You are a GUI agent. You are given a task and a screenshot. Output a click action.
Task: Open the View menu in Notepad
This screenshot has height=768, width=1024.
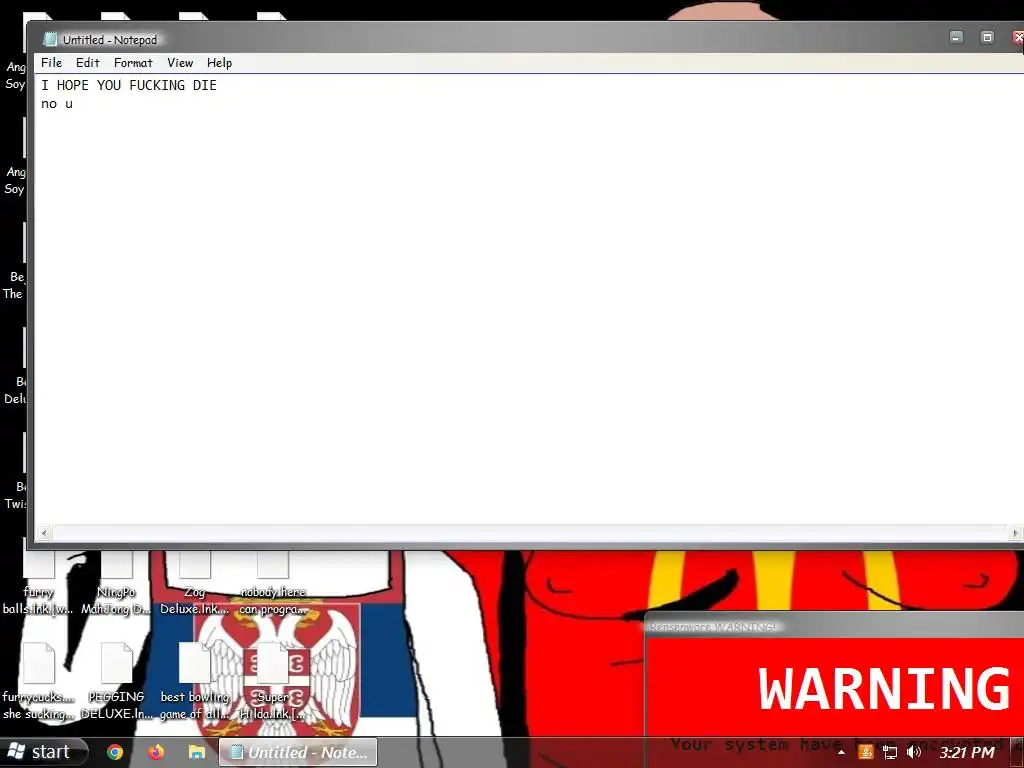[x=180, y=63]
